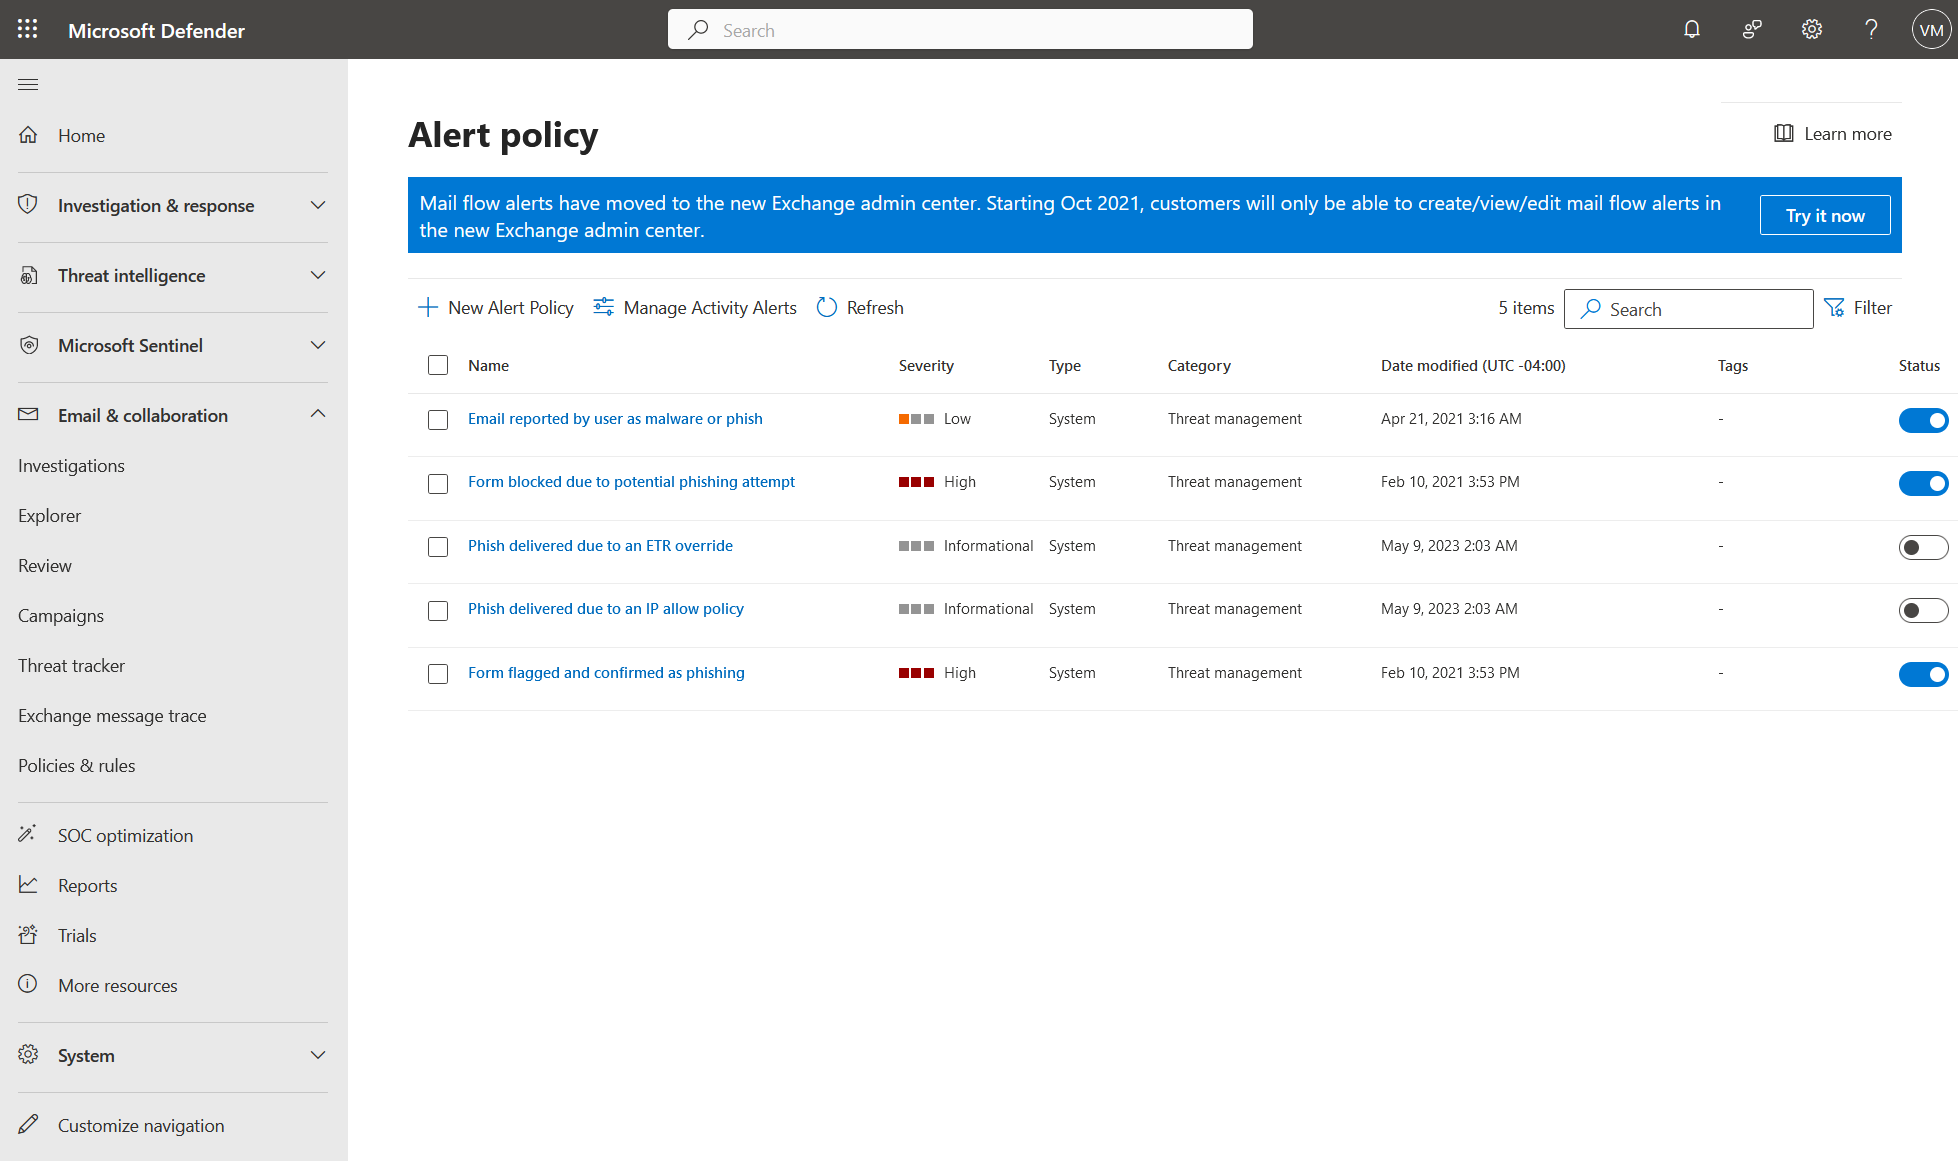Click the Try it now button
This screenshot has width=1958, height=1161.
1825,214
